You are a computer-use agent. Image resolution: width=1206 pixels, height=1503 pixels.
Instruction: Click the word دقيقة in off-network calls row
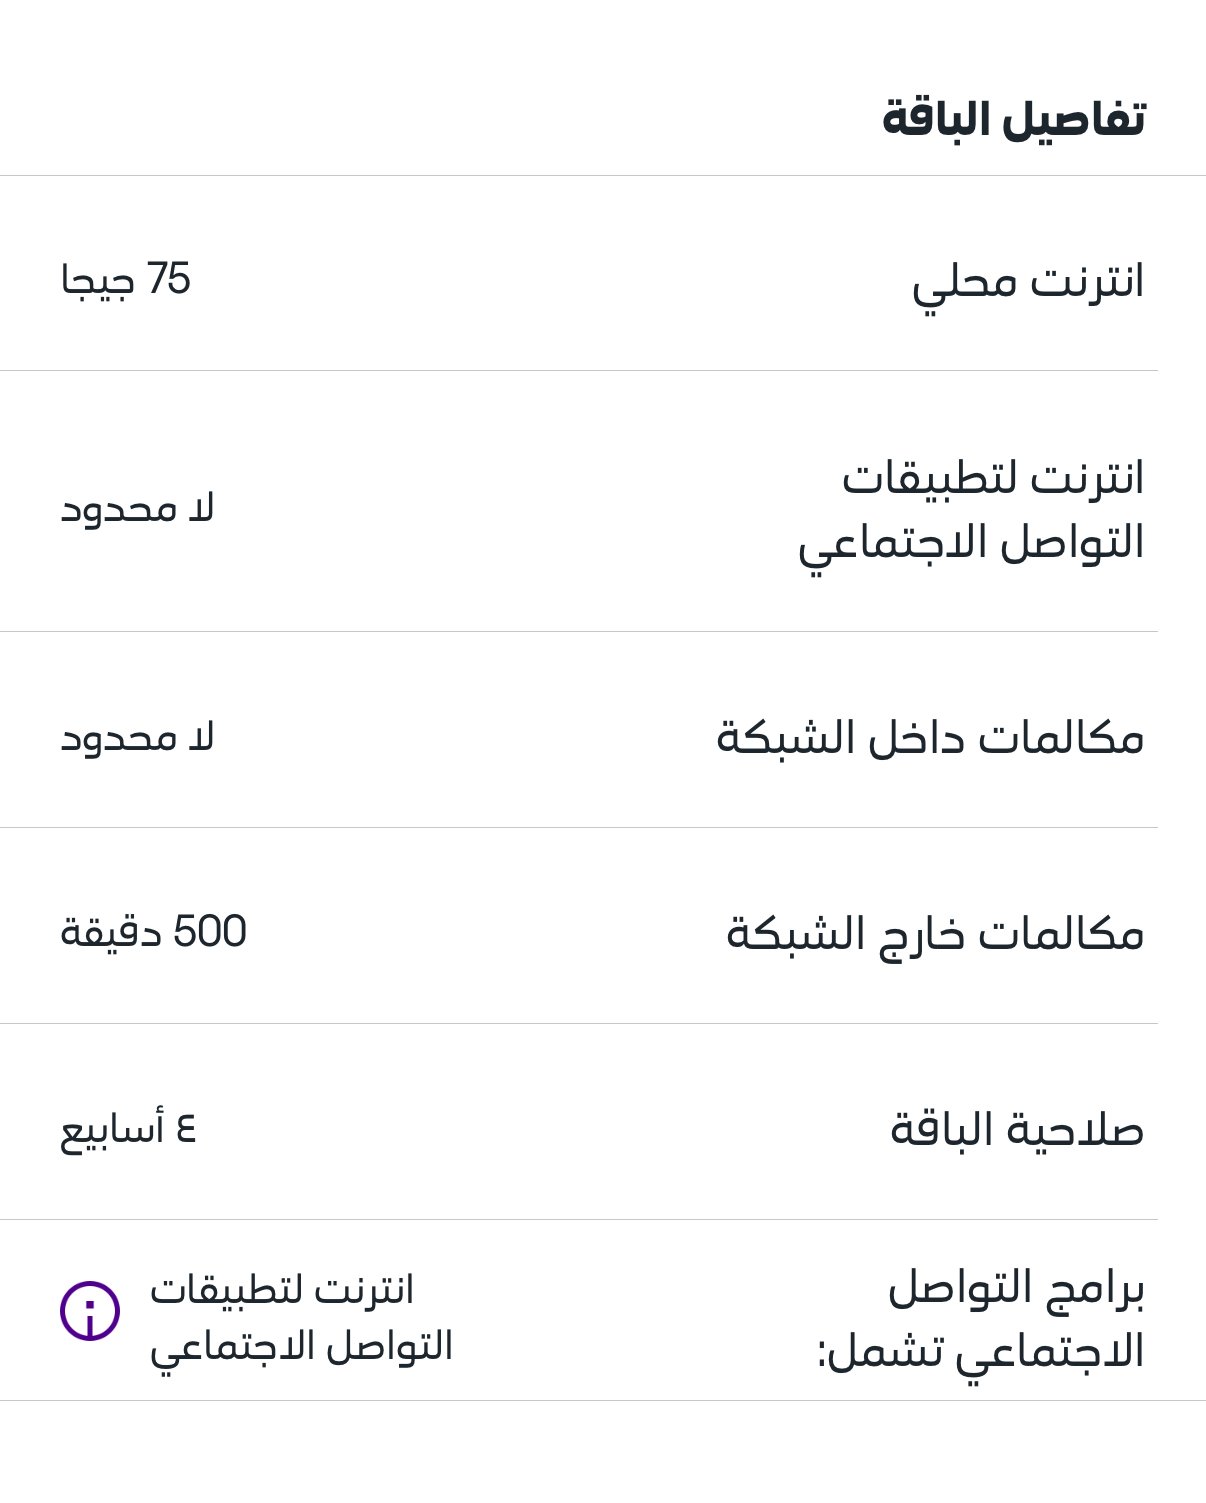coord(110,934)
